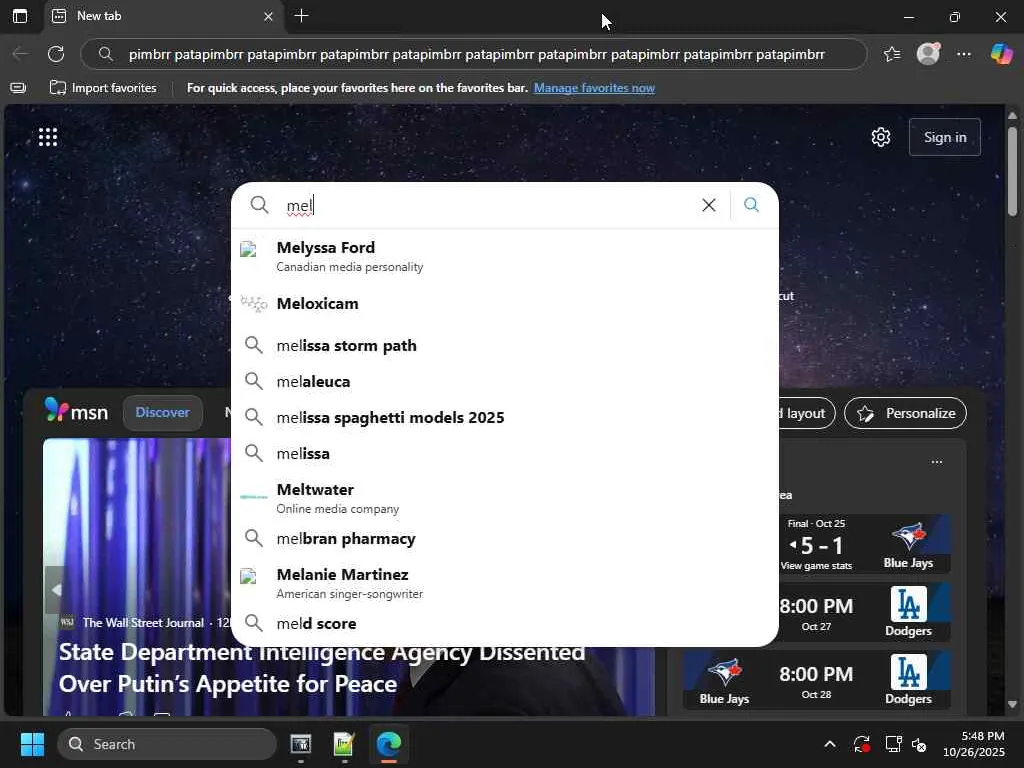Open the first pinned taskbar app icon
The width and height of the screenshot is (1024, 768).
point(300,744)
